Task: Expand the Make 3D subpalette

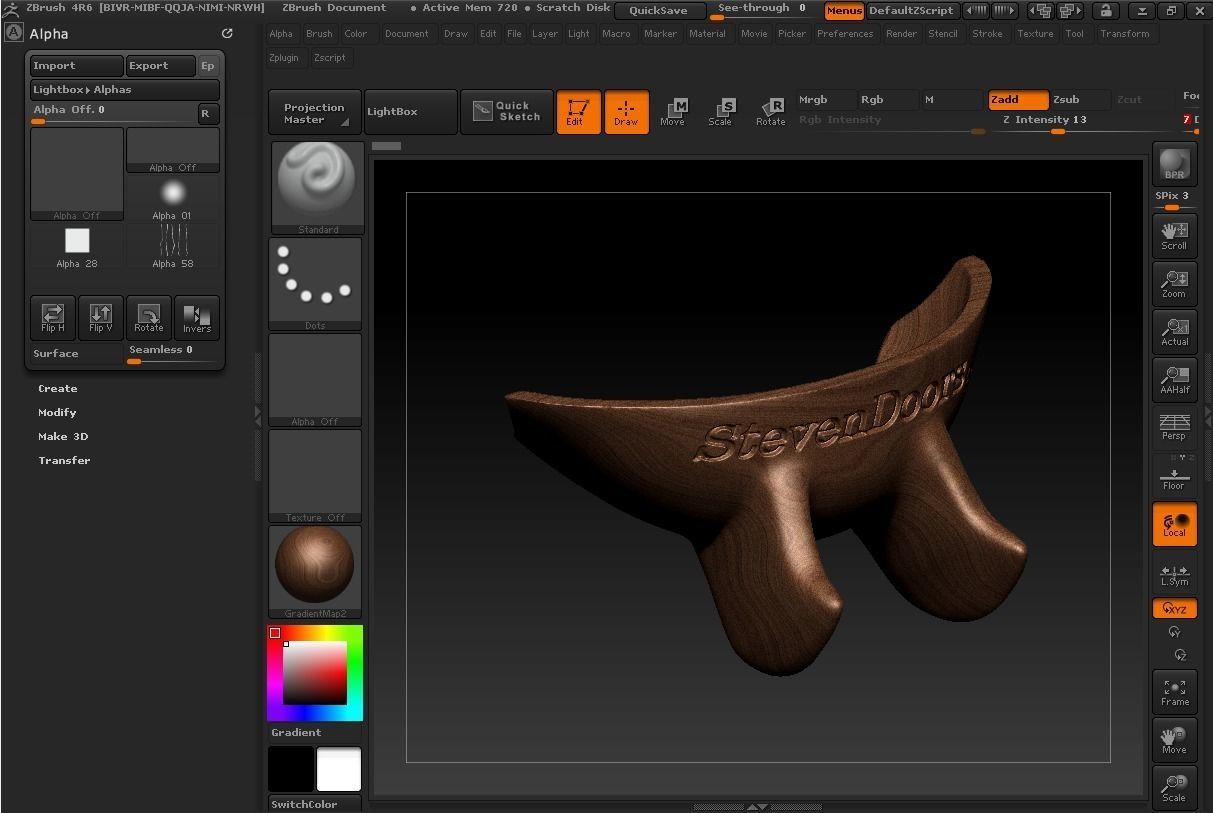Action: pyautogui.click(x=64, y=437)
